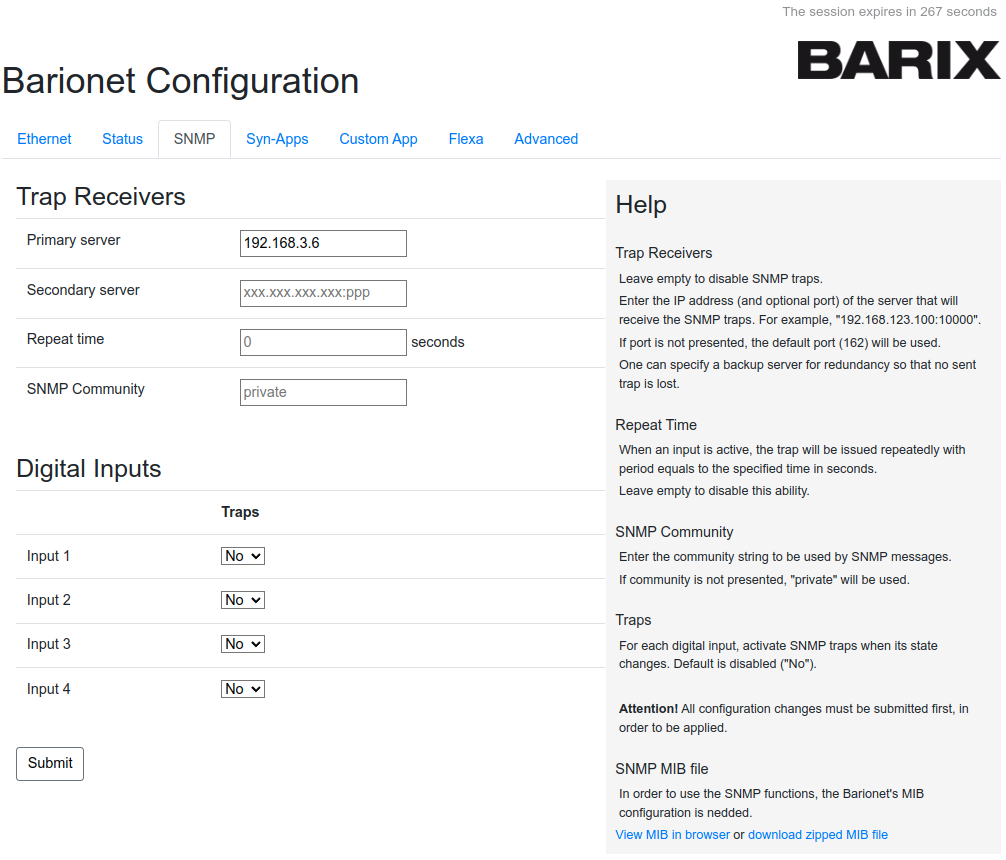The height and width of the screenshot is (860, 1006).
Task: Switch to the Syn-Apps tab
Action: tap(277, 139)
